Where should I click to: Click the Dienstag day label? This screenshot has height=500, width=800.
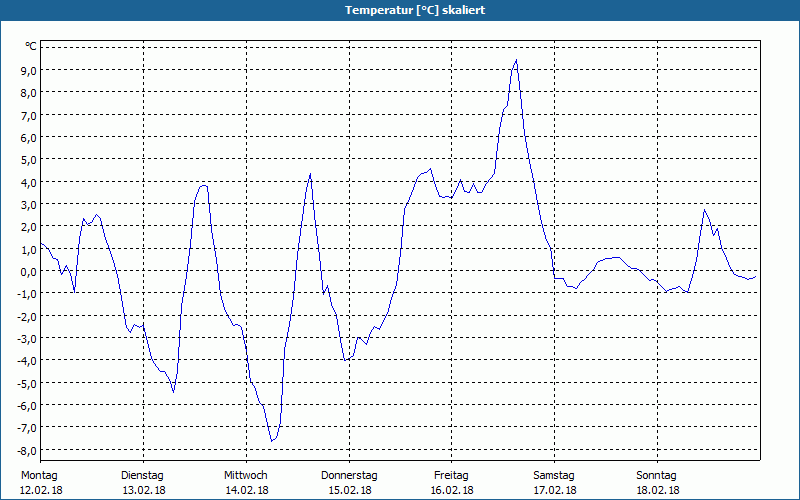(x=142, y=476)
